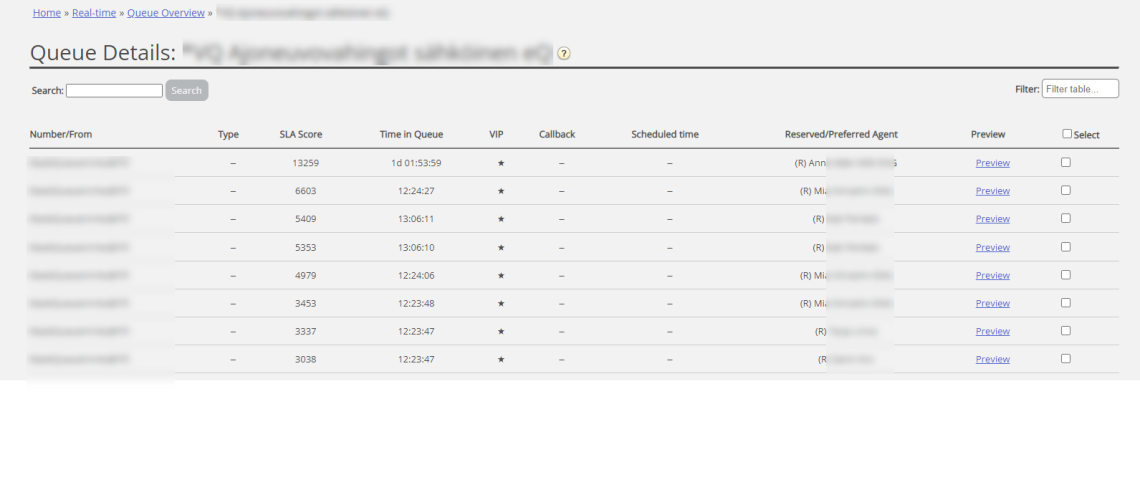Open Preview link for SLA score 5409
The width and height of the screenshot is (1140, 500).
pos(992,219)
